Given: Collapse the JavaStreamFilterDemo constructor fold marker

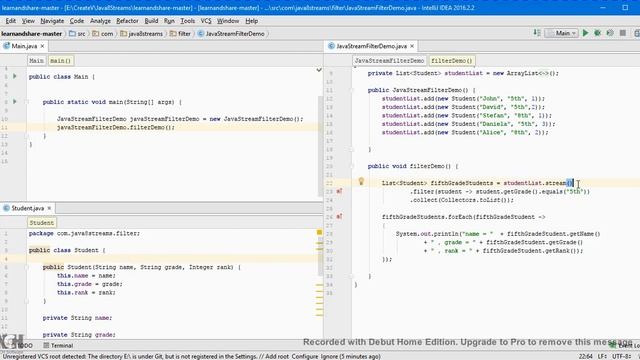Looking at the screenshot, I should click(351, 90).
